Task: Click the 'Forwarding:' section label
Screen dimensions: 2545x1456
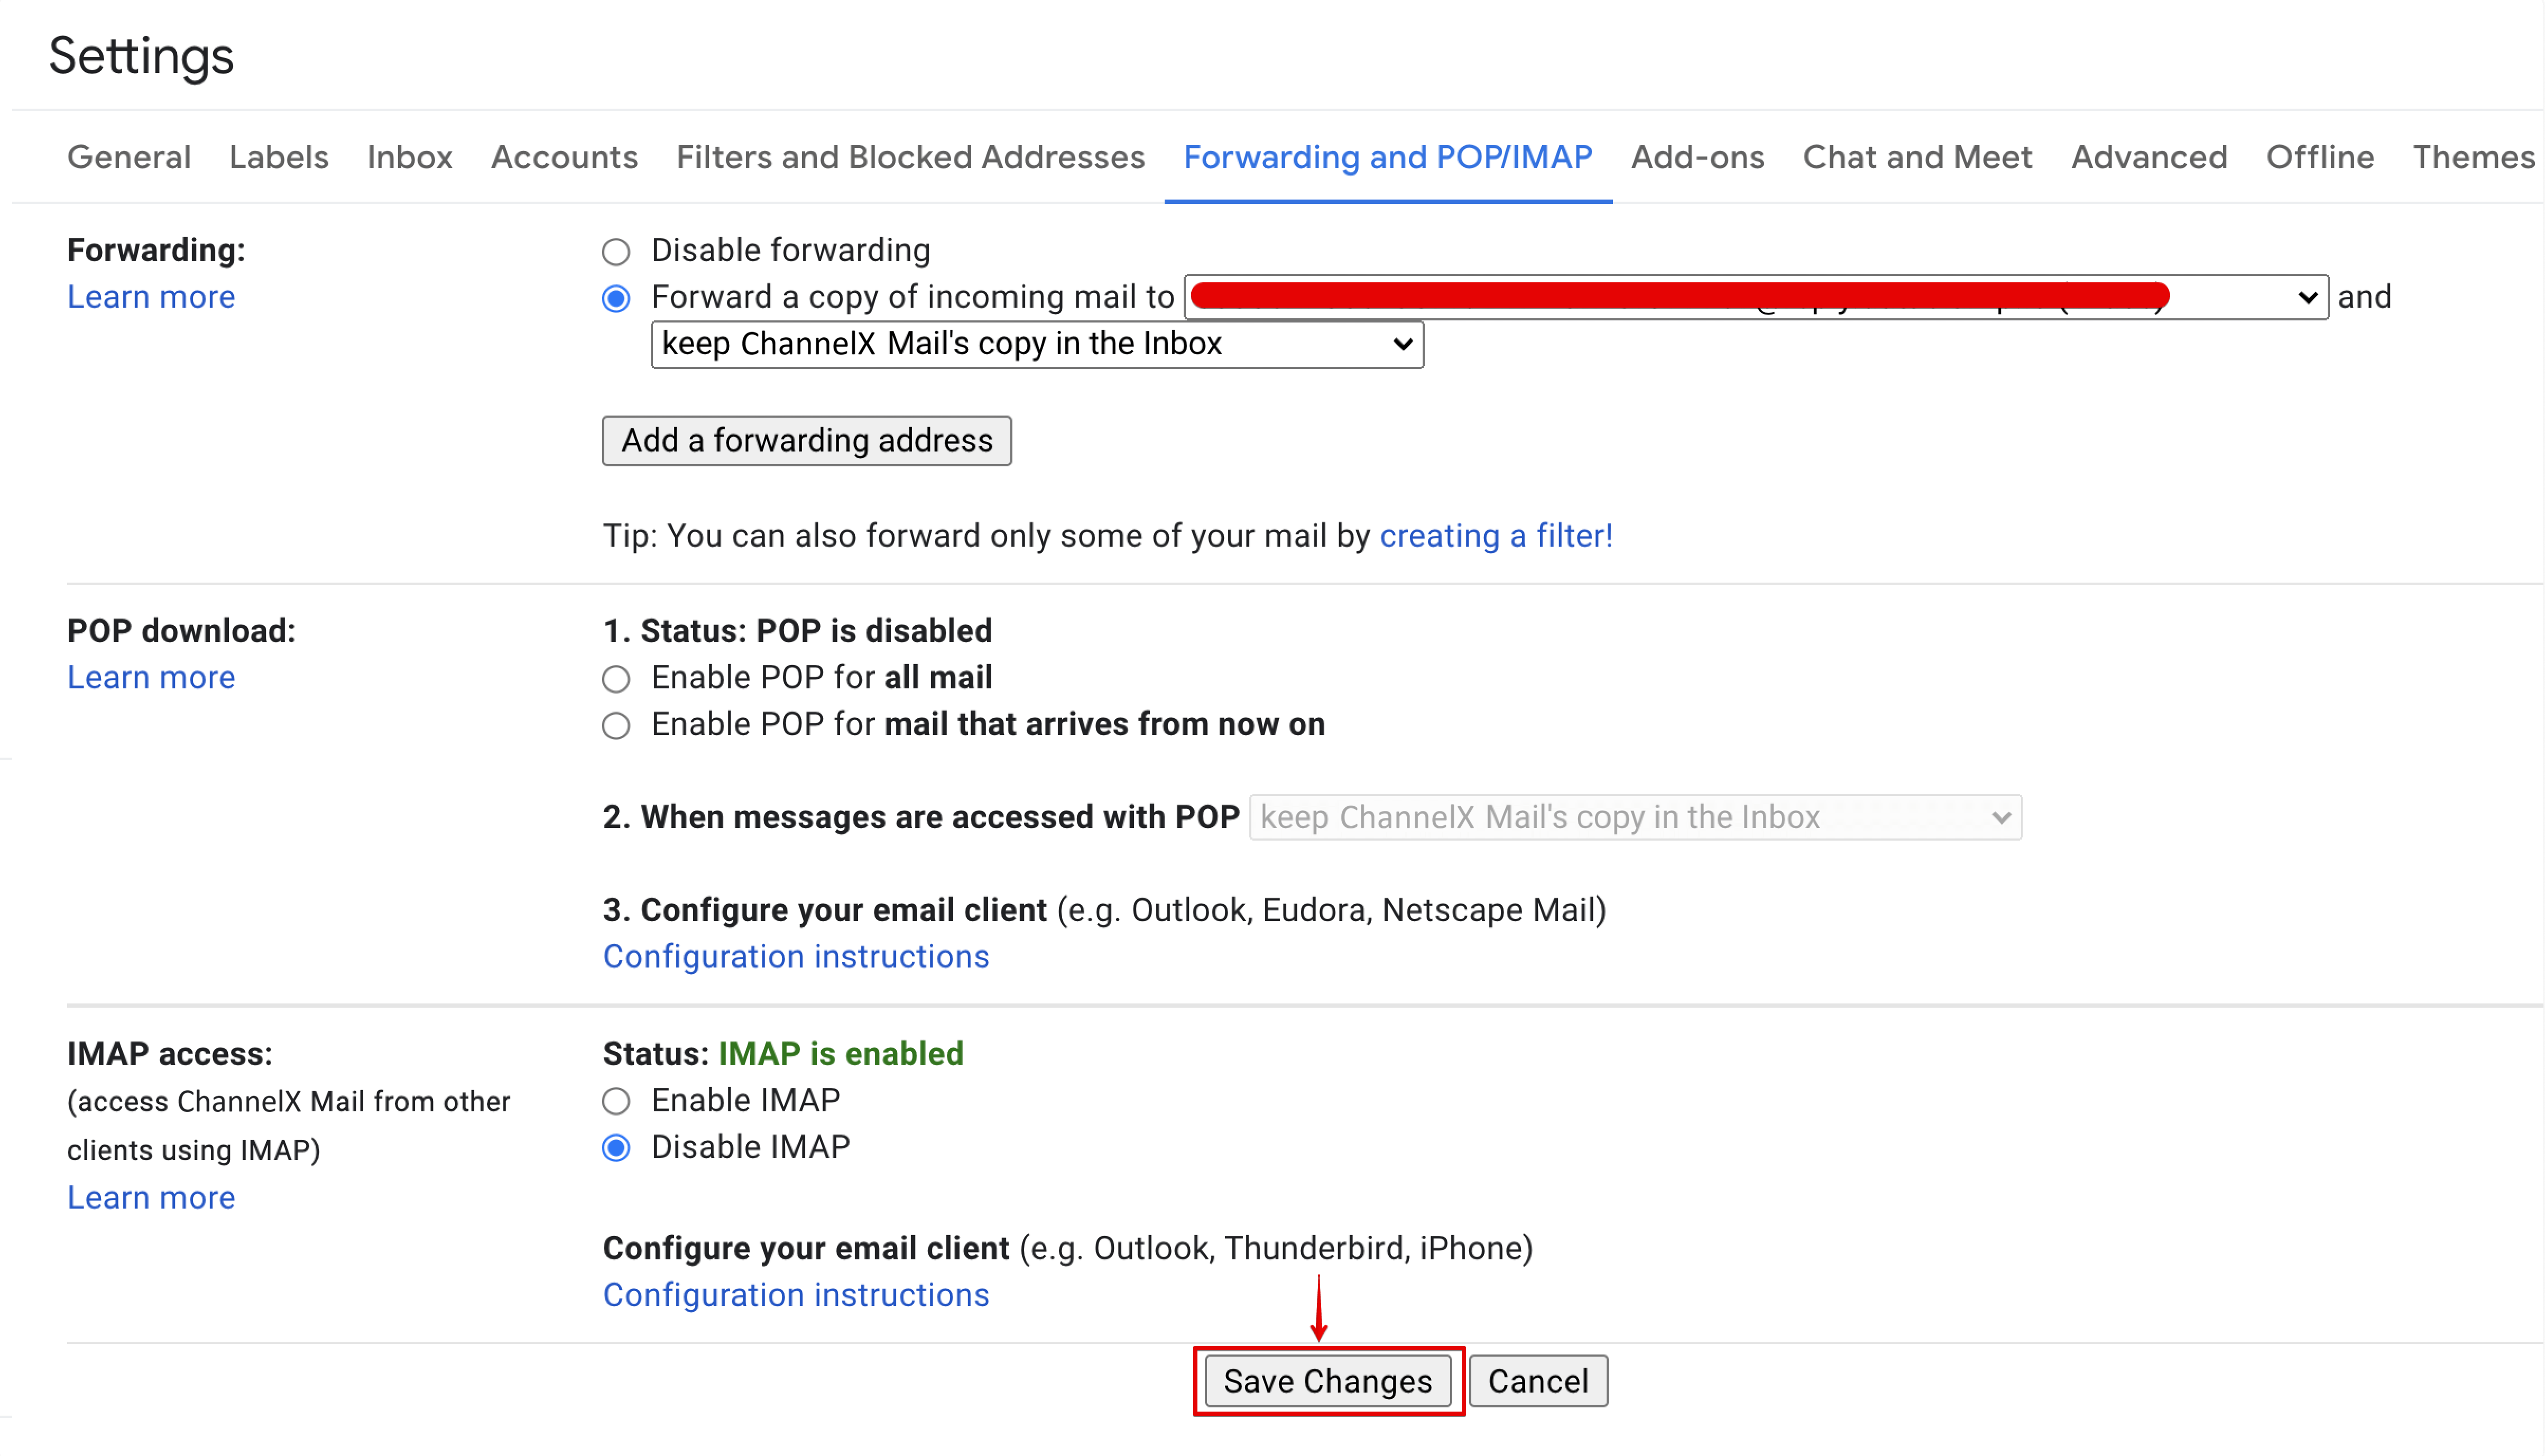Action: [x=156, y=250]
